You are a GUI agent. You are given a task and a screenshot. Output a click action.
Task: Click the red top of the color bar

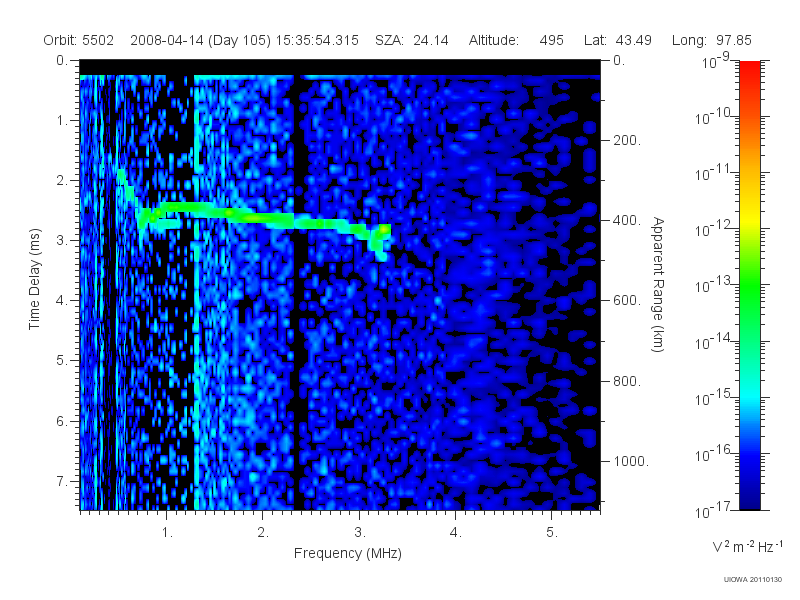tap(749, 69)
